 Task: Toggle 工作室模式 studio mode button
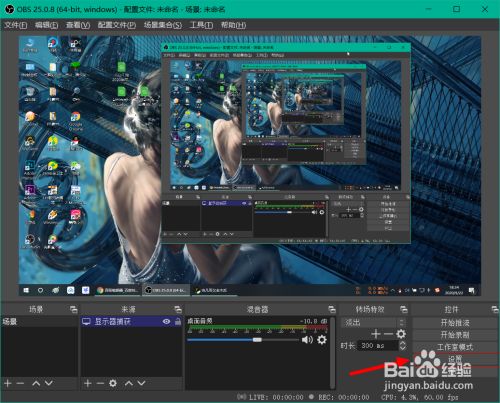[x=455, y=347]
